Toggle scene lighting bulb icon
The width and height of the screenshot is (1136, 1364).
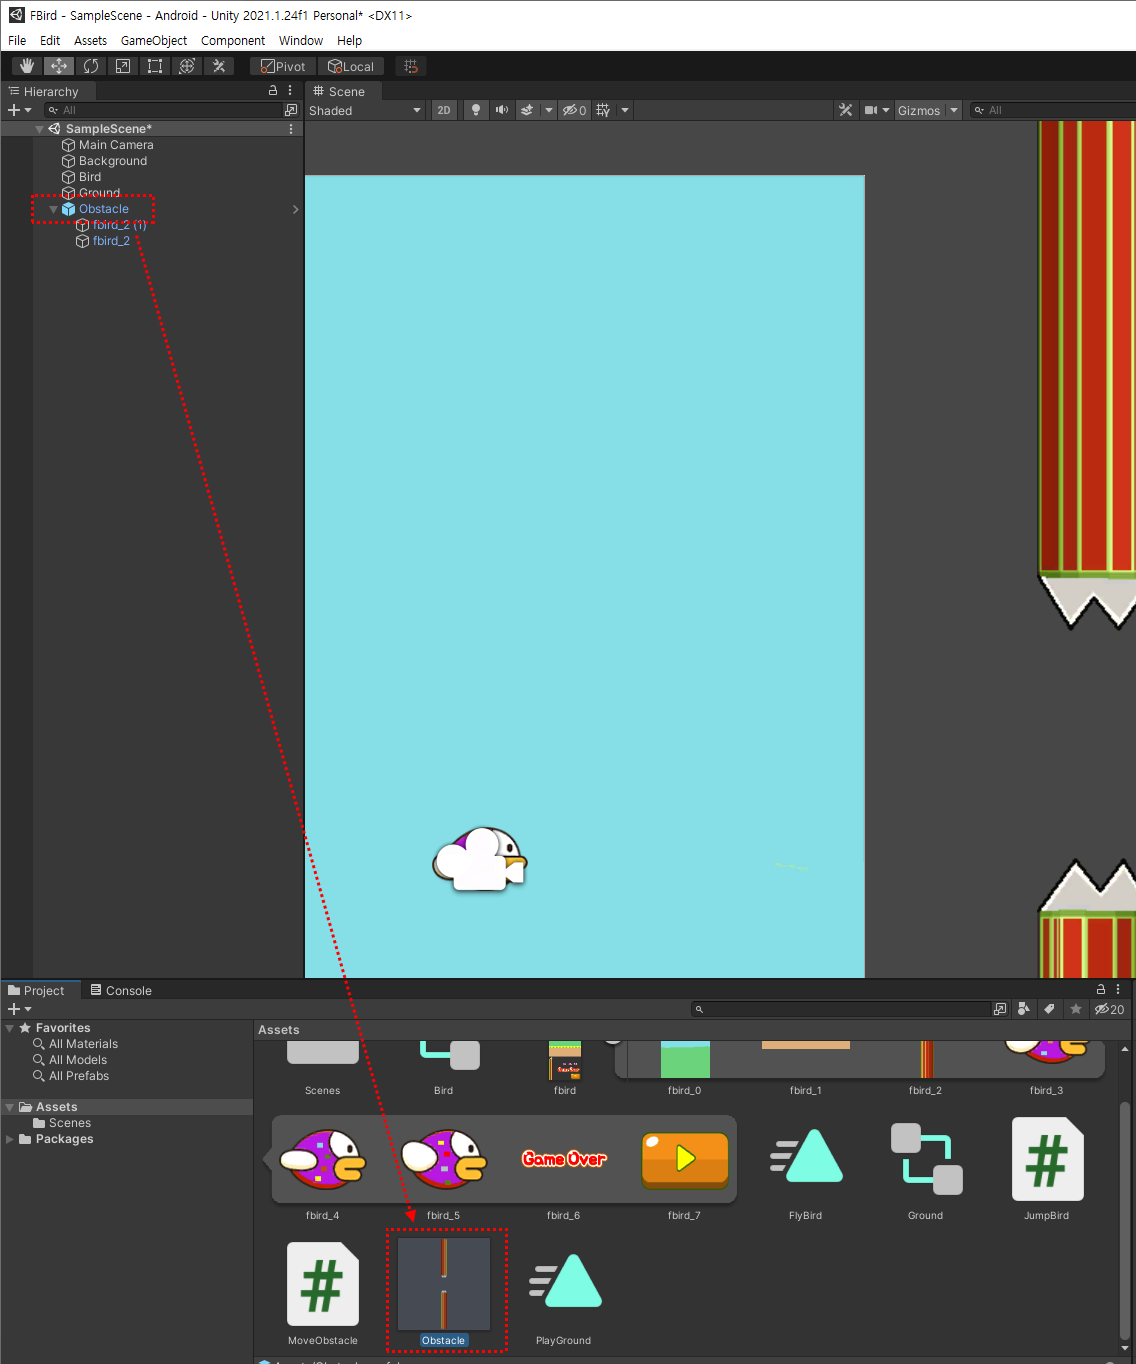coord(476,110)
